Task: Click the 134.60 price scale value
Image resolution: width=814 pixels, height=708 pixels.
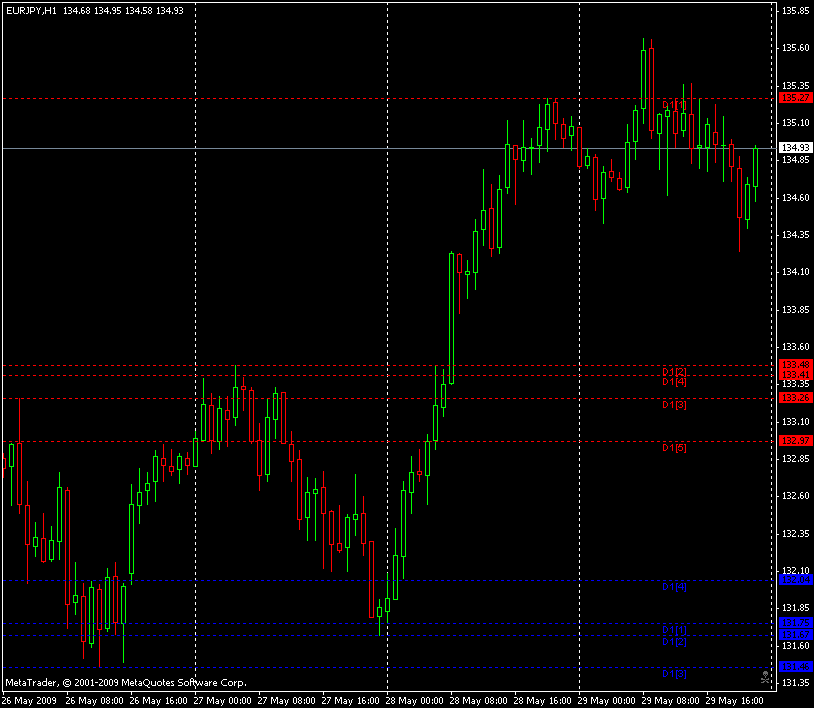Action: (796, 197)
